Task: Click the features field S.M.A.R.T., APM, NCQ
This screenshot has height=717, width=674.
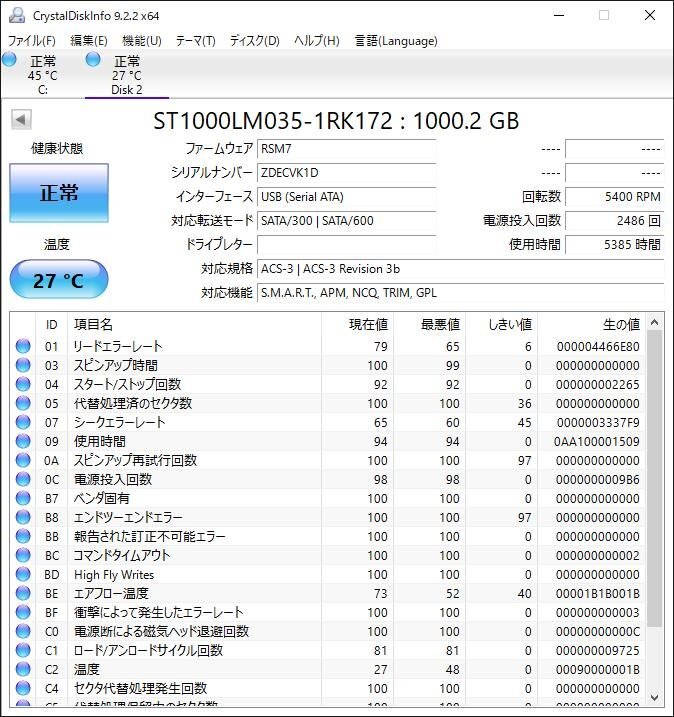Action: tap(460, 293)
